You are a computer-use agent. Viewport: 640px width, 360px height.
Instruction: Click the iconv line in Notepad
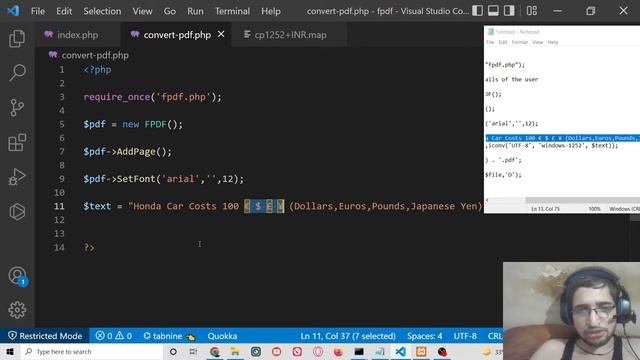click(x=551, y=145)
